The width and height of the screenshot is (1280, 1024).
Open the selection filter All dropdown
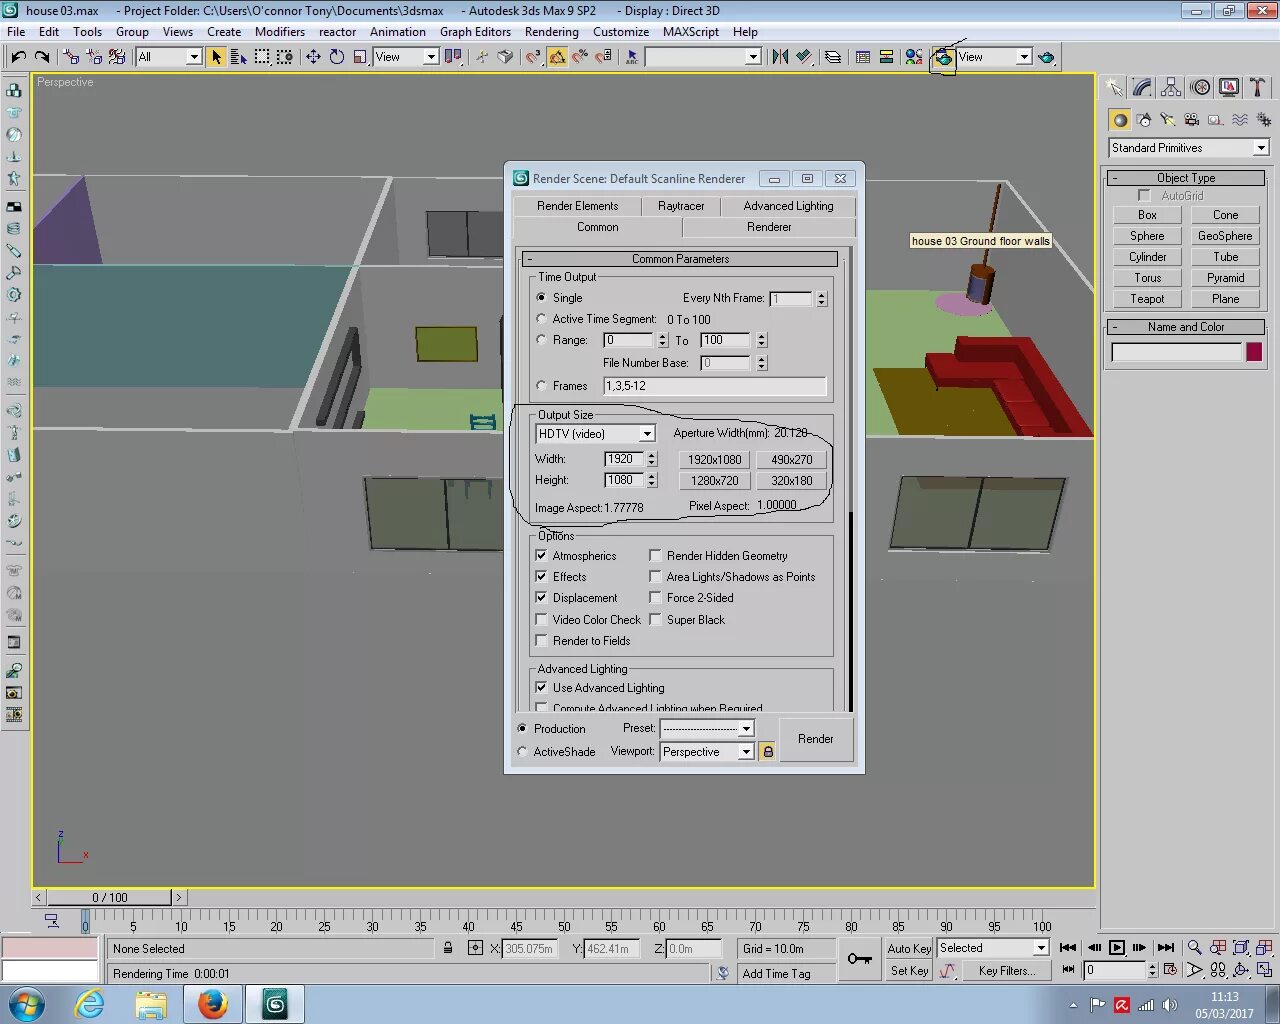(169, 57)
